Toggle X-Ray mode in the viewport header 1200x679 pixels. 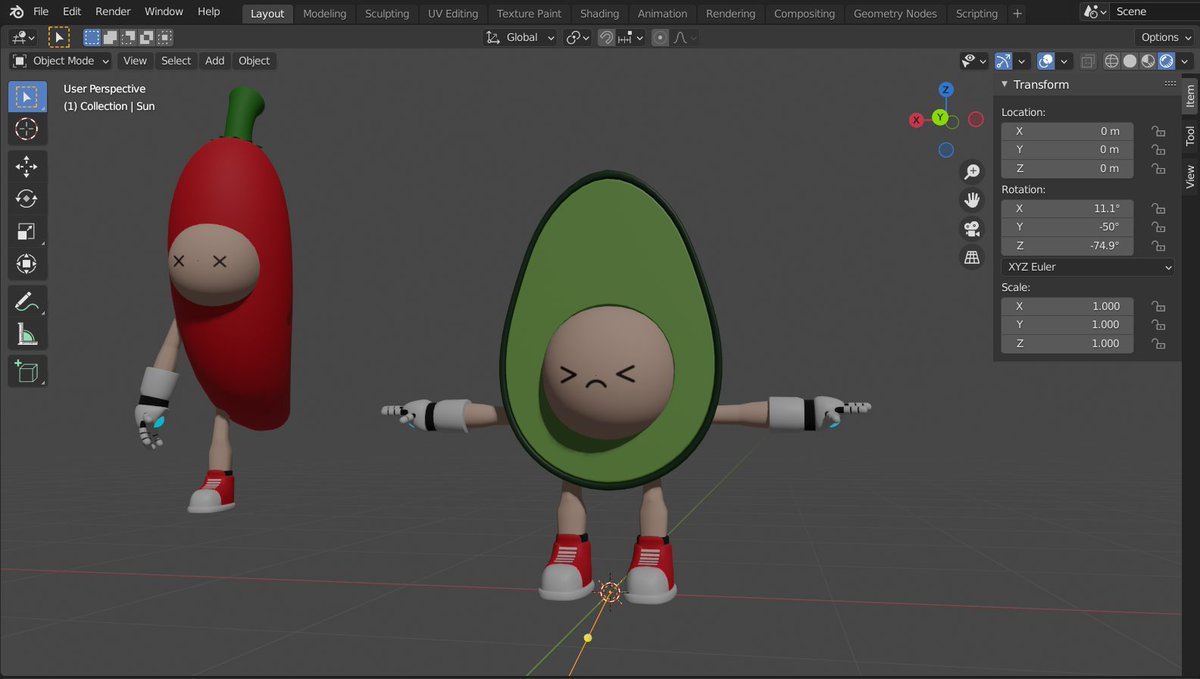pyautogui.click(x=1088, y=61)
